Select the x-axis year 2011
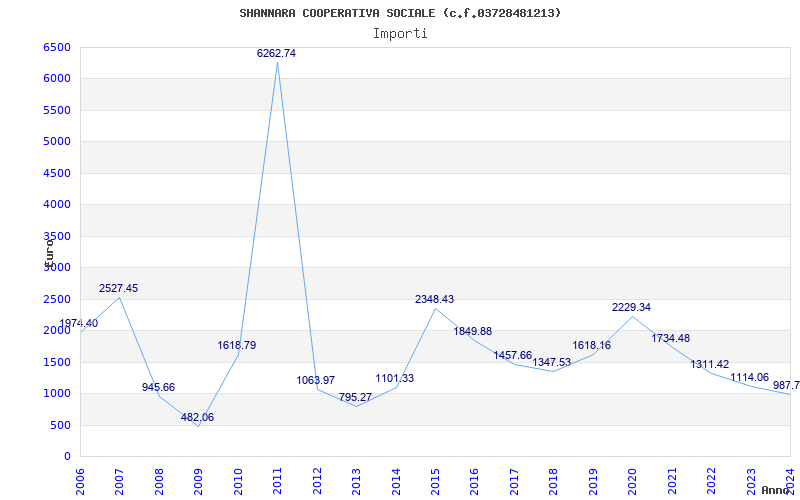Image resolution: width=800 pixels, height=500 pixels. [x=278, y=481]
